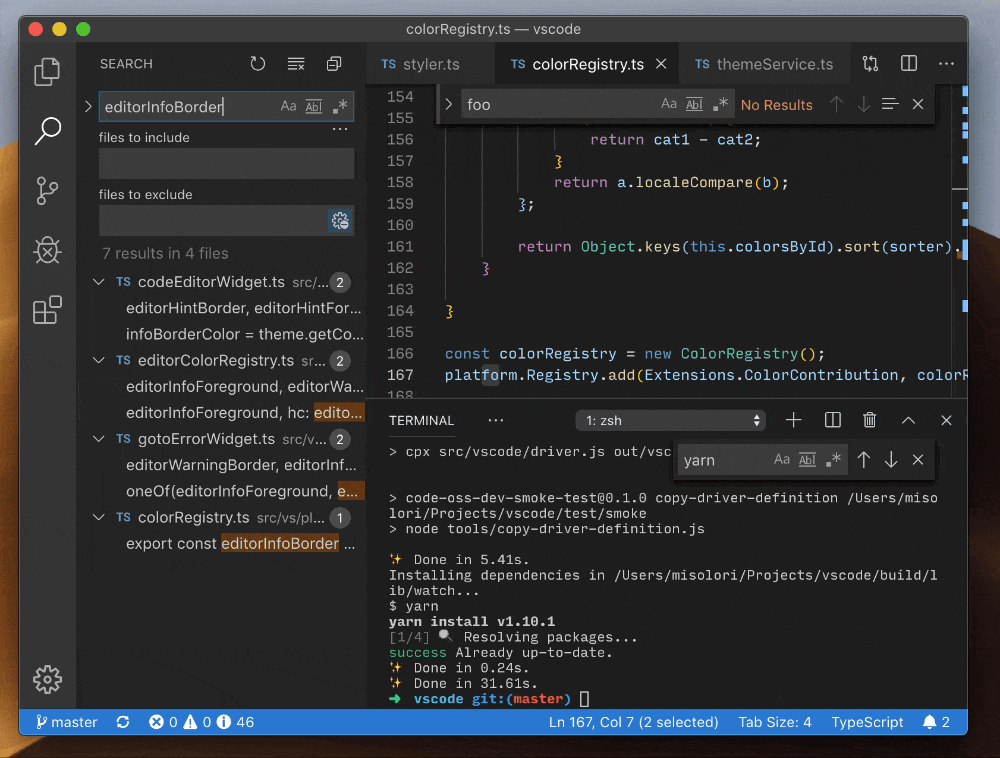The height and width of the screenshot is (758, 1000).
Task: Refresh the search results
Action: pos(257,63)
